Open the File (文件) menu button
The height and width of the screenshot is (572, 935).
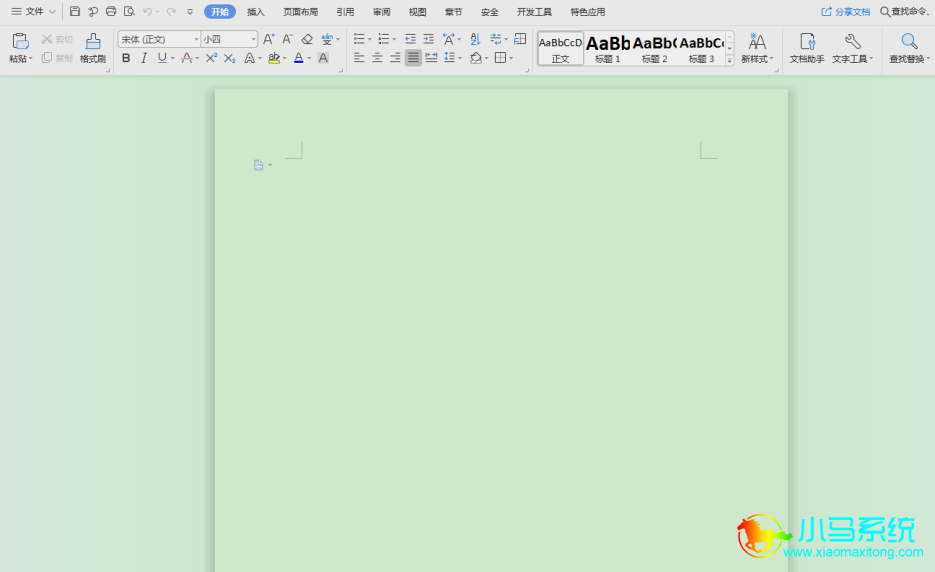click(27, 11)
